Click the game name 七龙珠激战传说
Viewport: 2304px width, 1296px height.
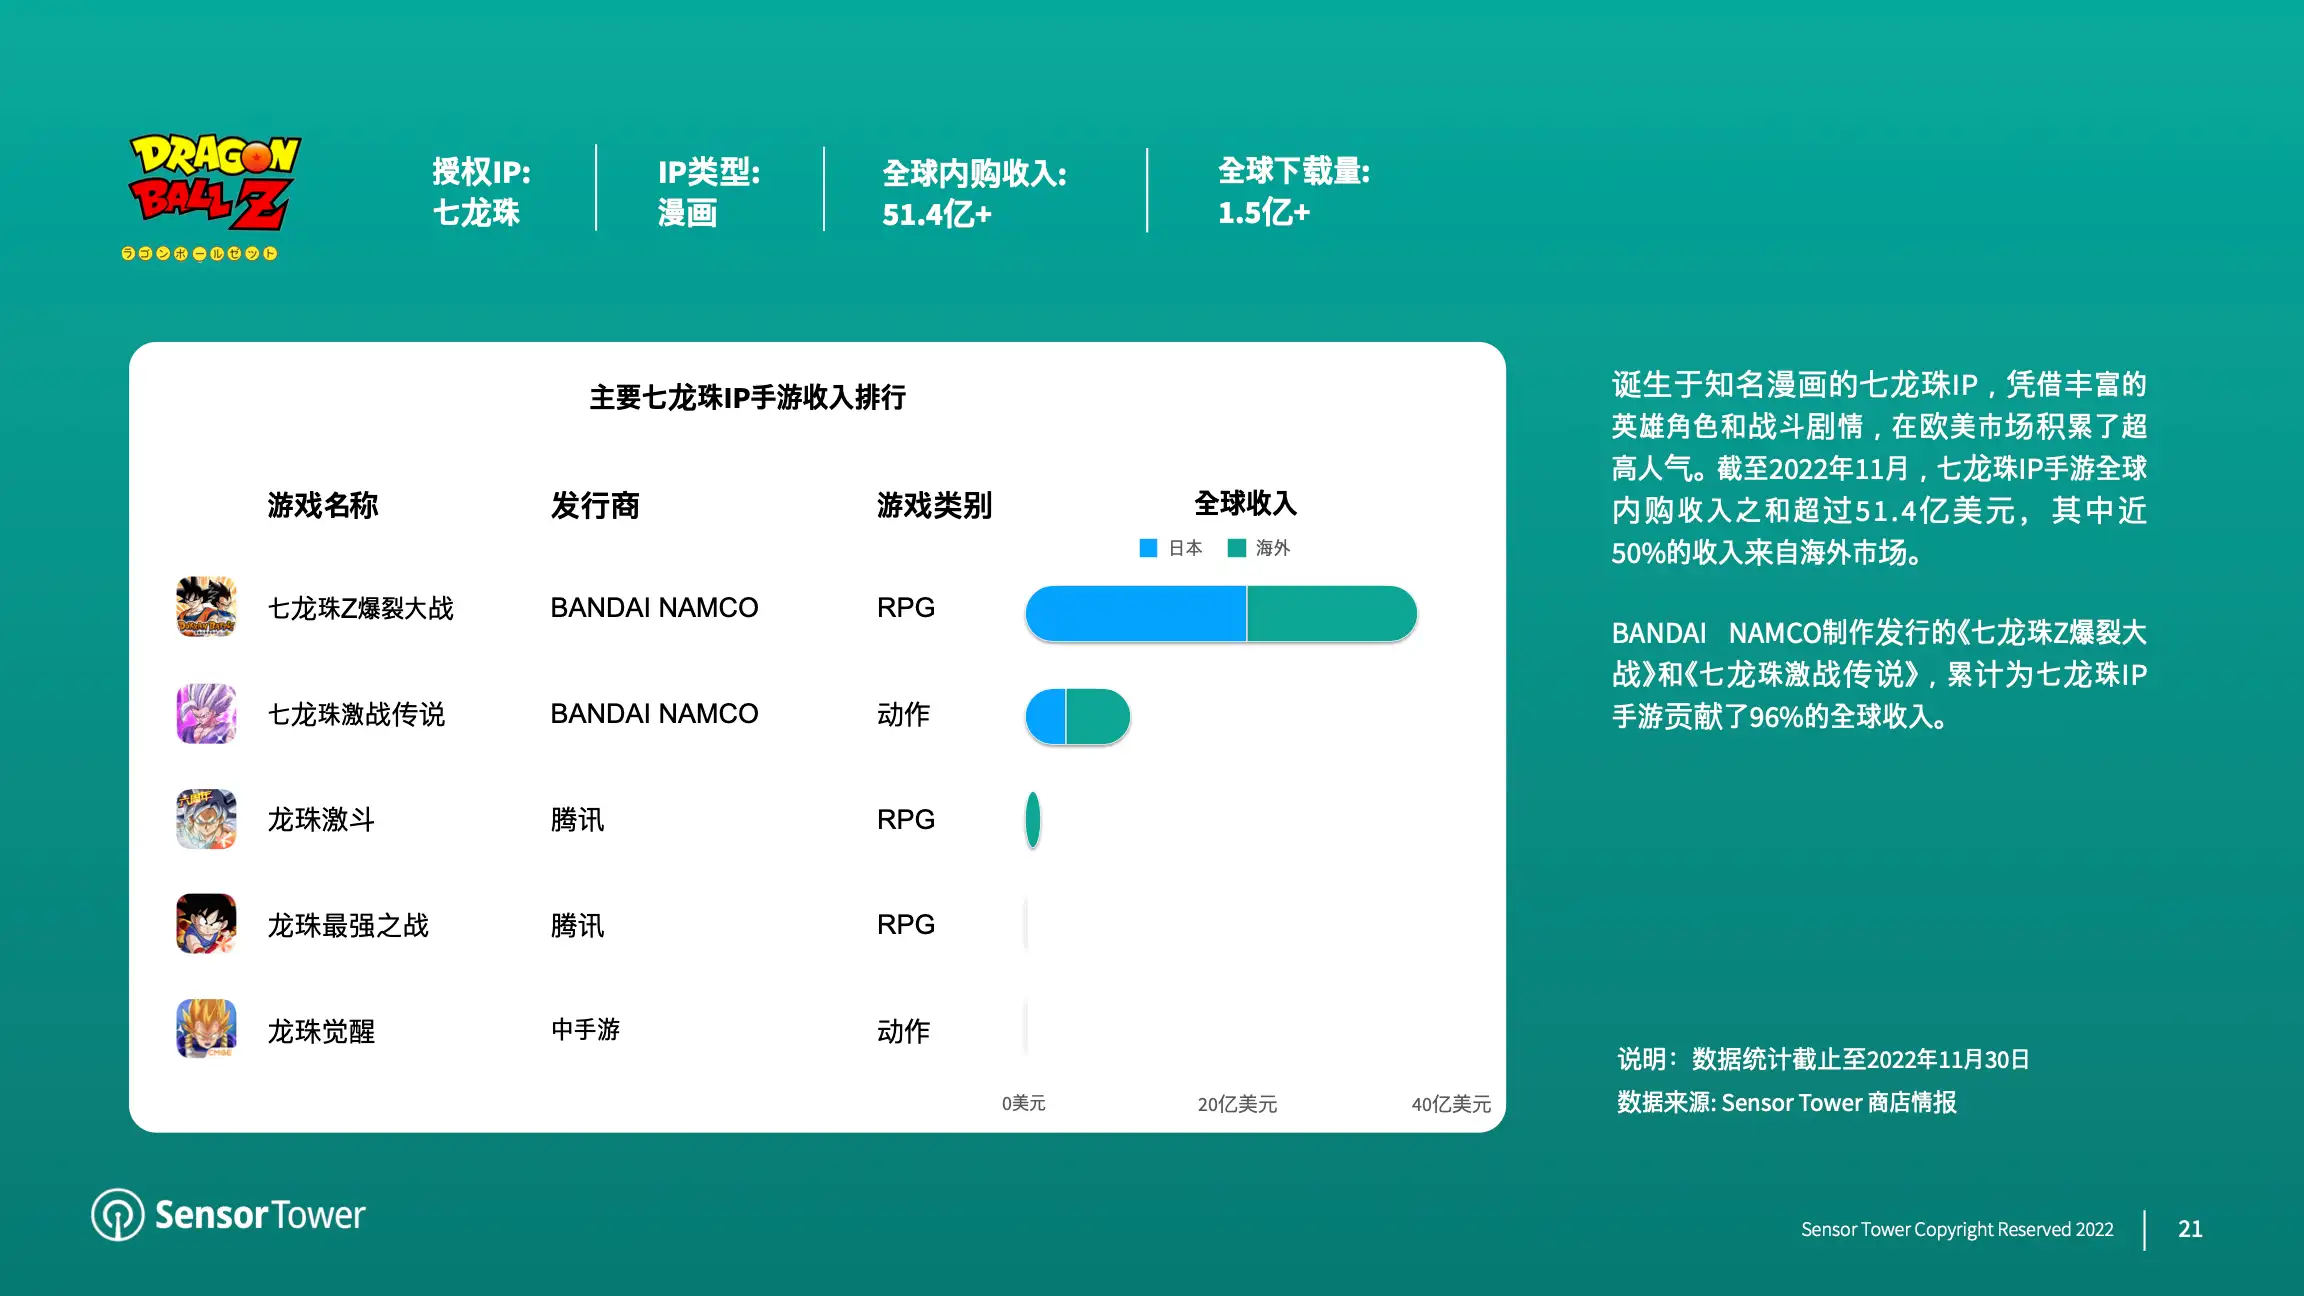pyautogui.click(x=357, y=714)
